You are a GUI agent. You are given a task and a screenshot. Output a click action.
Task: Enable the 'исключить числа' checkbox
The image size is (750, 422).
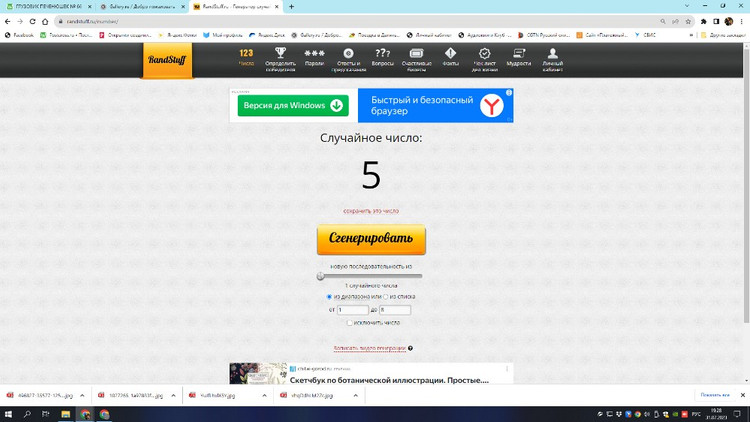(349, 323)
